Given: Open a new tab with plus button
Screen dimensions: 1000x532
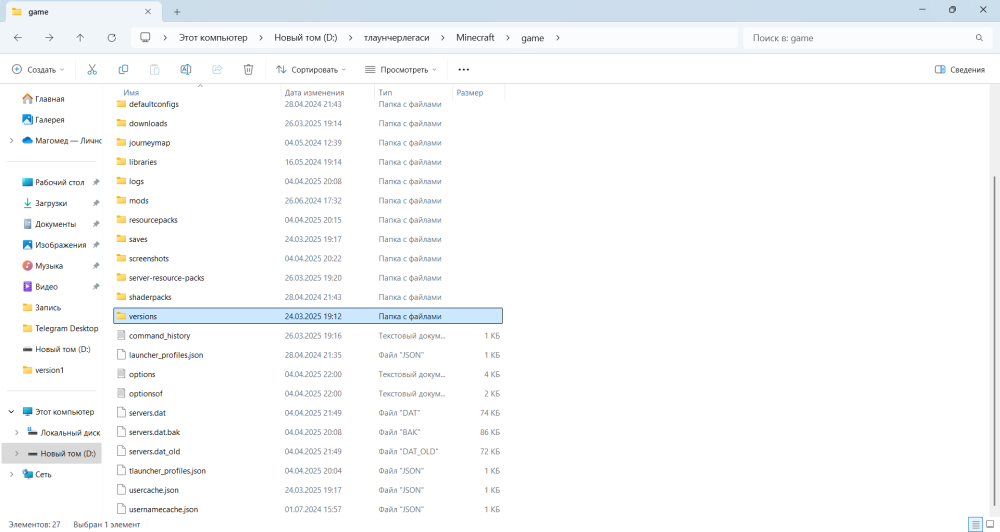Looking at the screenshot, I should 177,11.
